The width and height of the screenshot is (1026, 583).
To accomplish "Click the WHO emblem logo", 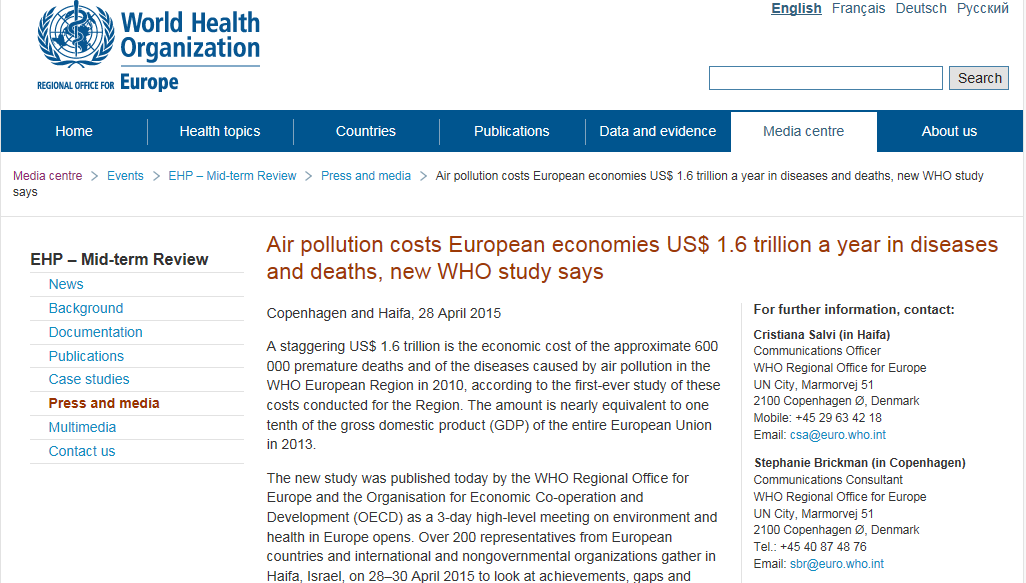I will click(x=76, y=35).
